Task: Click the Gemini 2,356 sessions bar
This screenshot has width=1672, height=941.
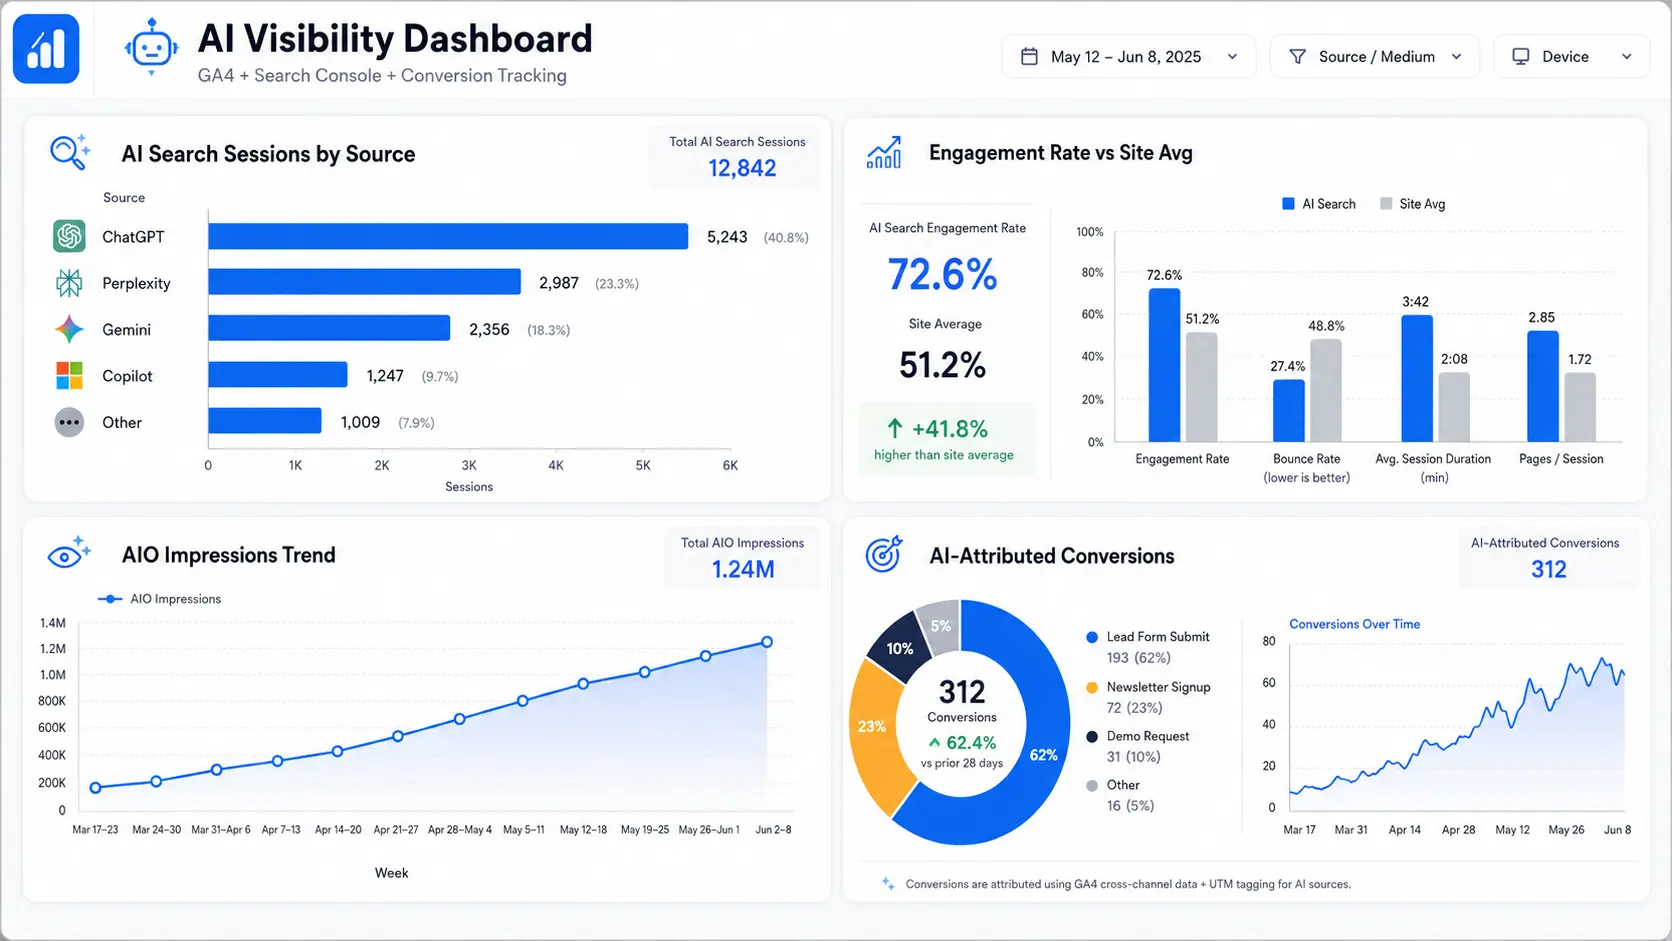Action: pos(330,328)
